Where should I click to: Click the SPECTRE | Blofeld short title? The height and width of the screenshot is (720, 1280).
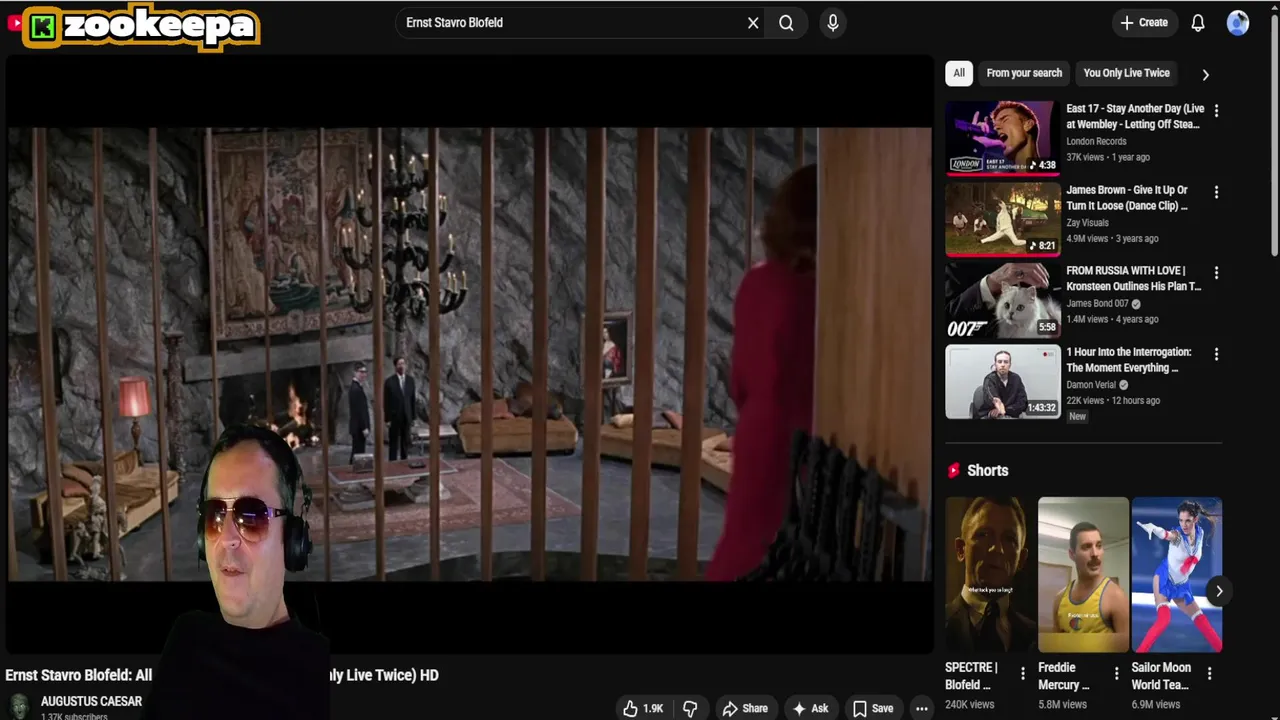coord(971,676)
